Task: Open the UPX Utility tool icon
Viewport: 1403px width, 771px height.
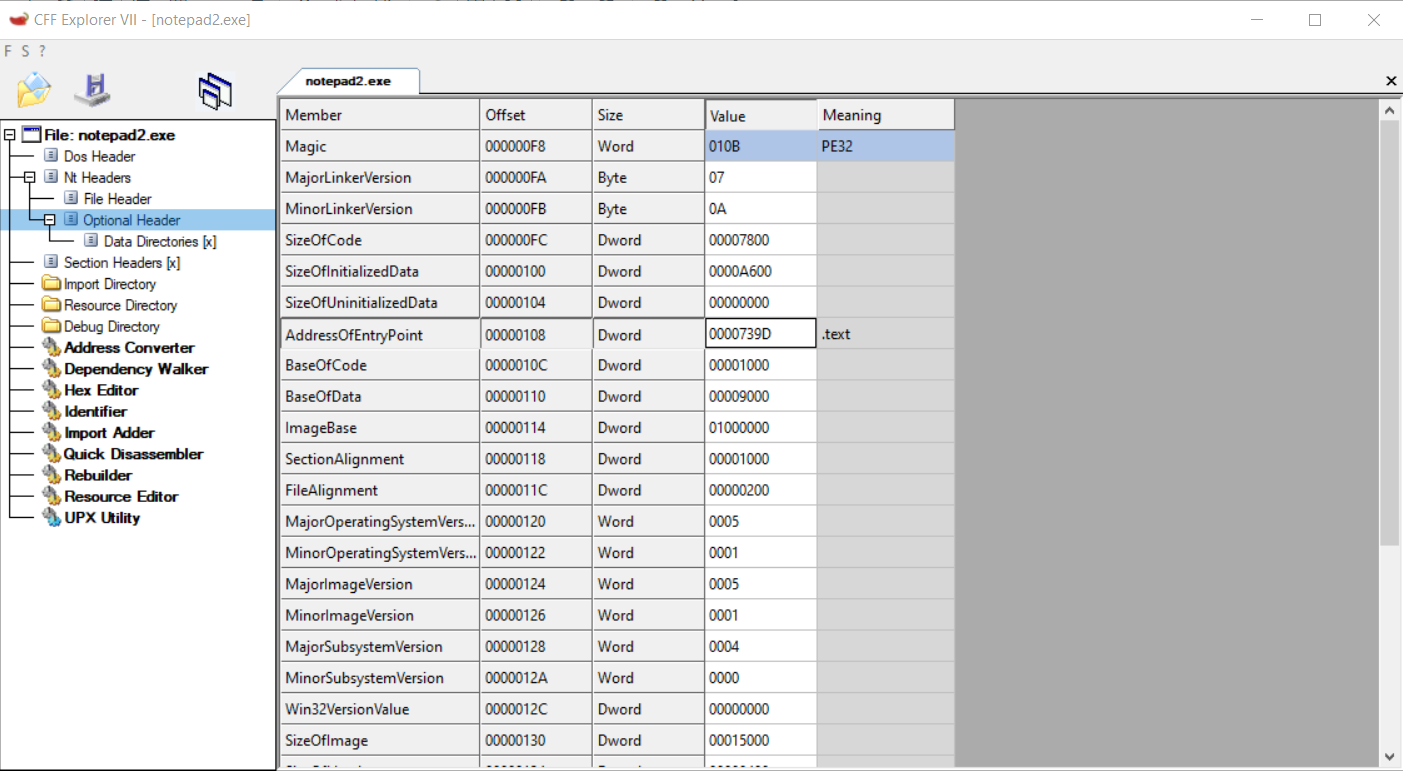Action: (51, 517)
